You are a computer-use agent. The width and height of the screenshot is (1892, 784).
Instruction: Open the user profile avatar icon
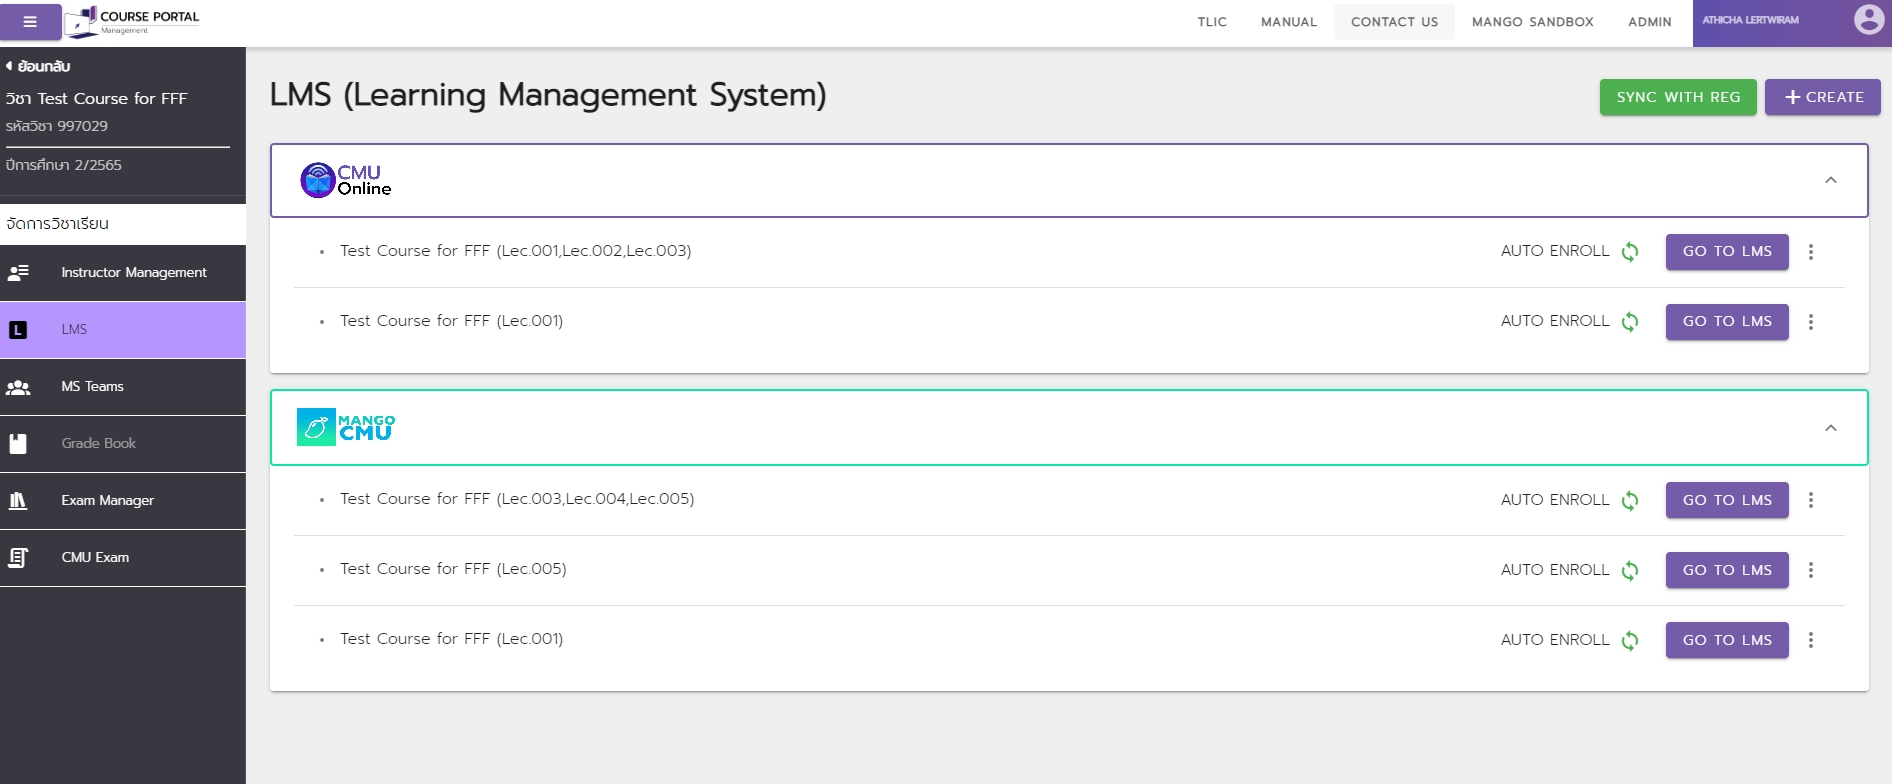pyautogui.click(x=1868, y=20)
